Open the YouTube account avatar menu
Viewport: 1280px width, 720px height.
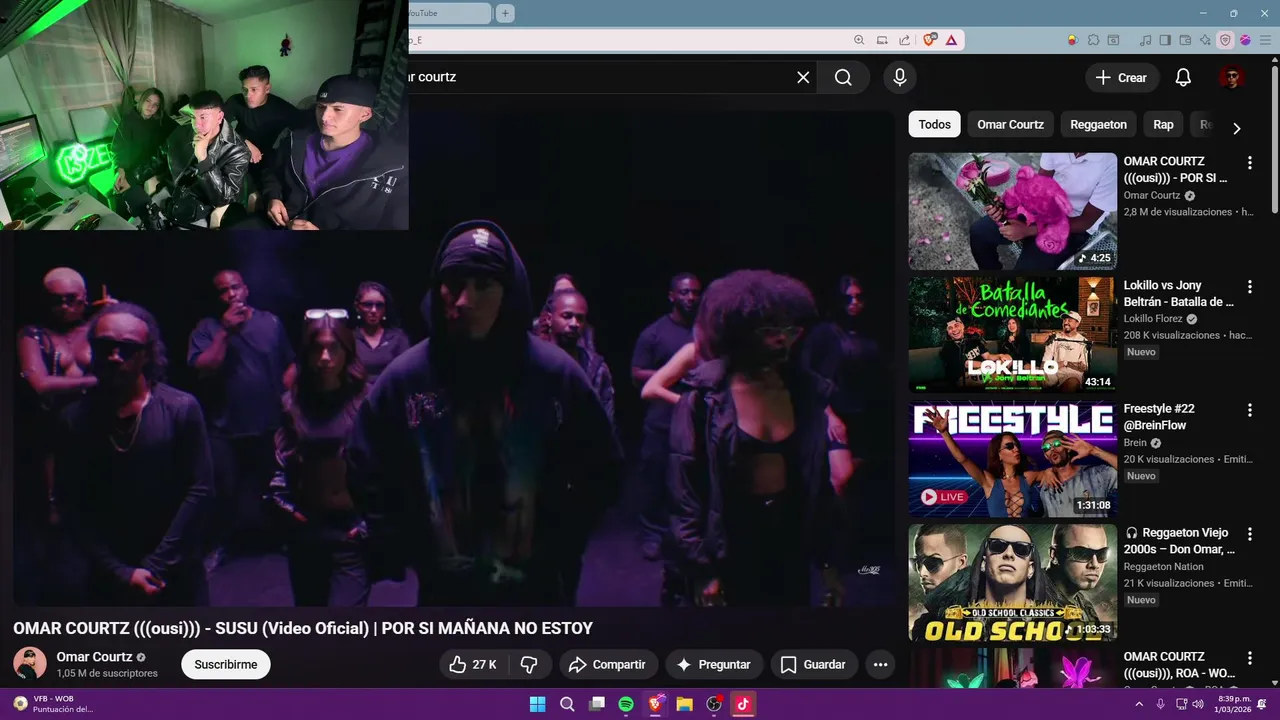coord(1231,77)
